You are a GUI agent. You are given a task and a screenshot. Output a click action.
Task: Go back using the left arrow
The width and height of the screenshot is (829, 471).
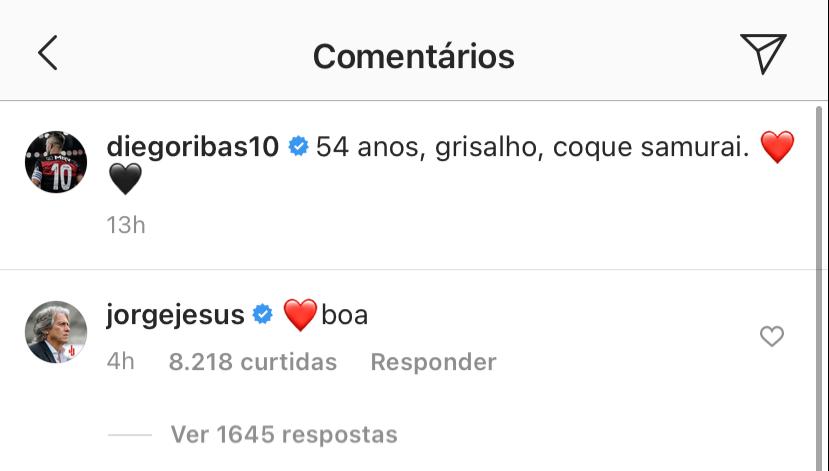[x=47, y=54]
